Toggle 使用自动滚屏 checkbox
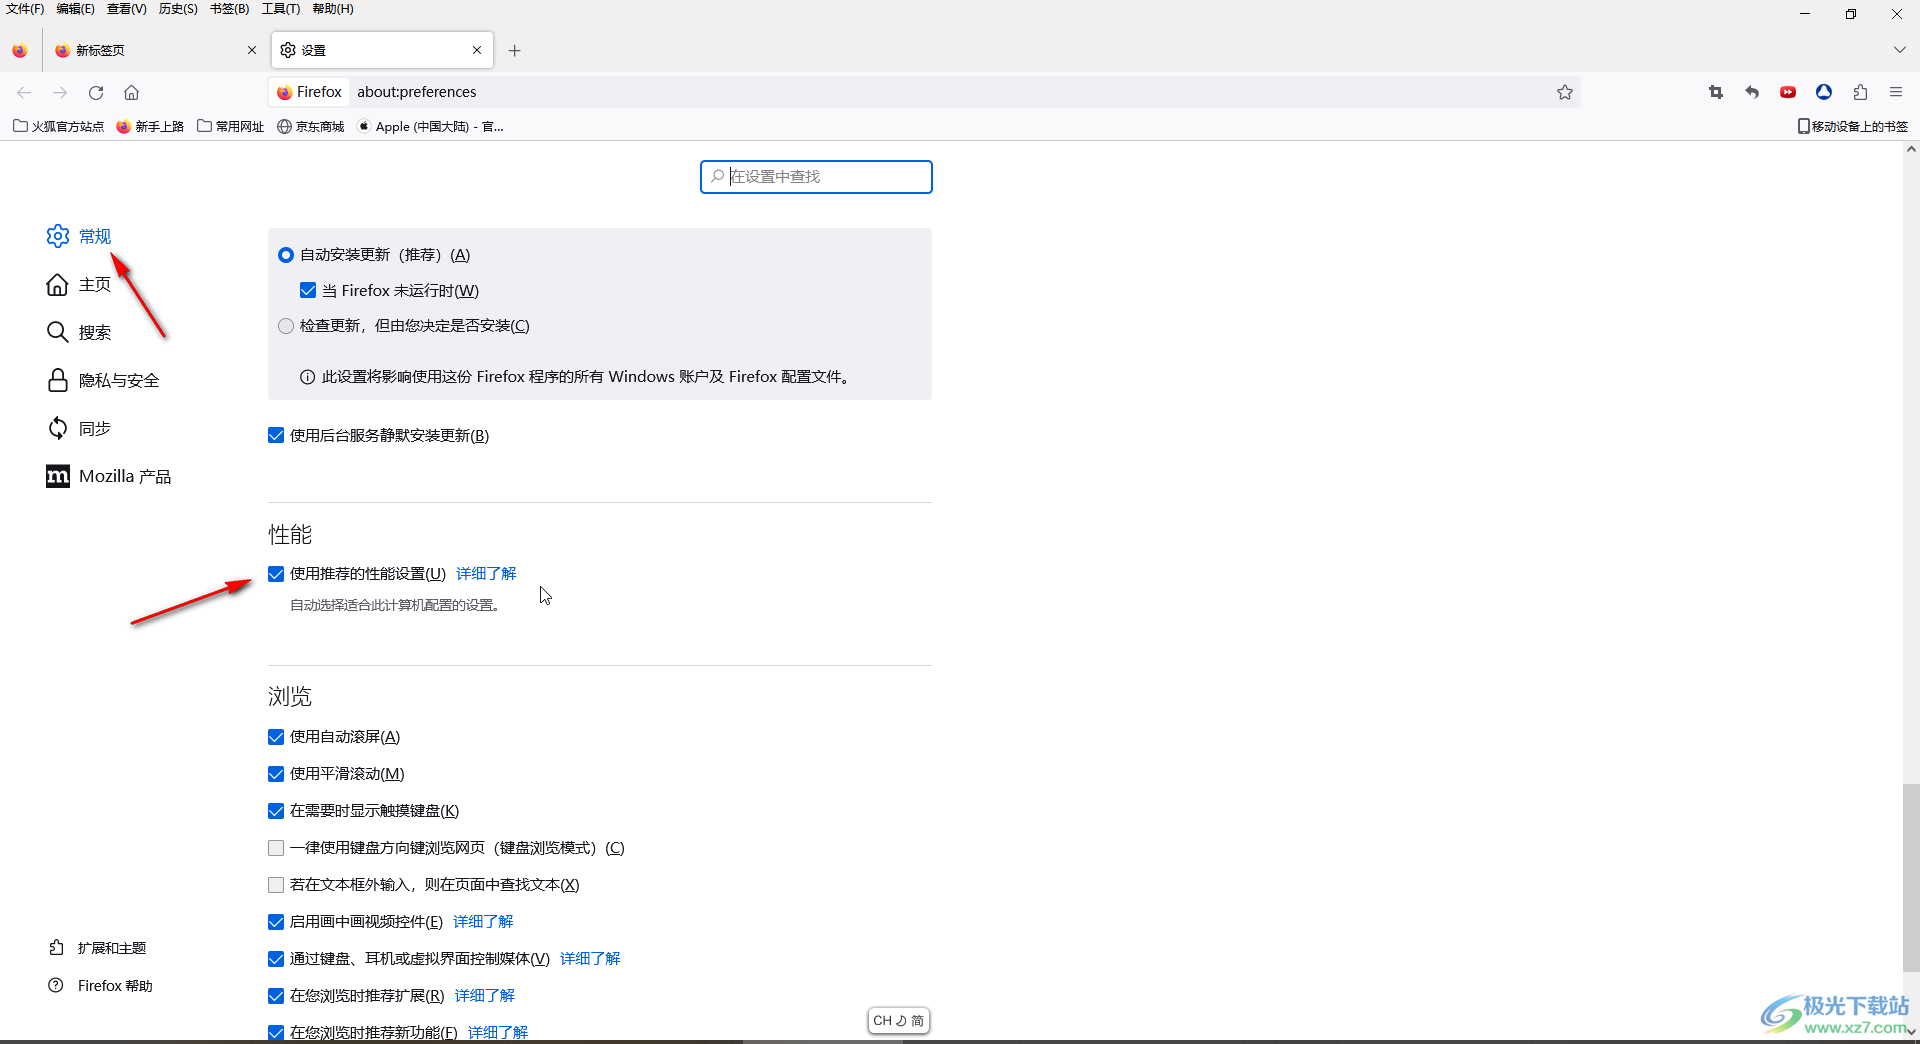Screen dimensions: 1920x1044 tap(276, 737)
